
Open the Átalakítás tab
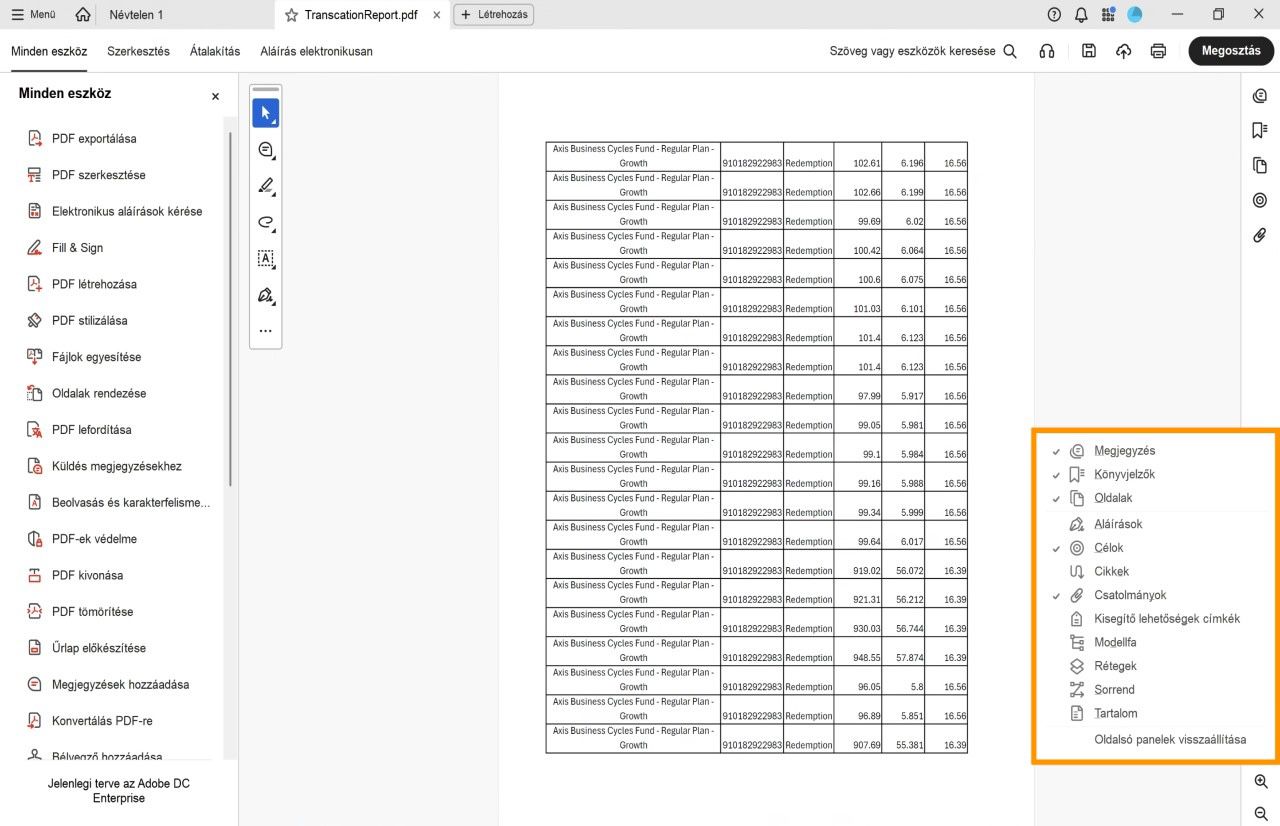pyautogui.click(x=215, y=51)
